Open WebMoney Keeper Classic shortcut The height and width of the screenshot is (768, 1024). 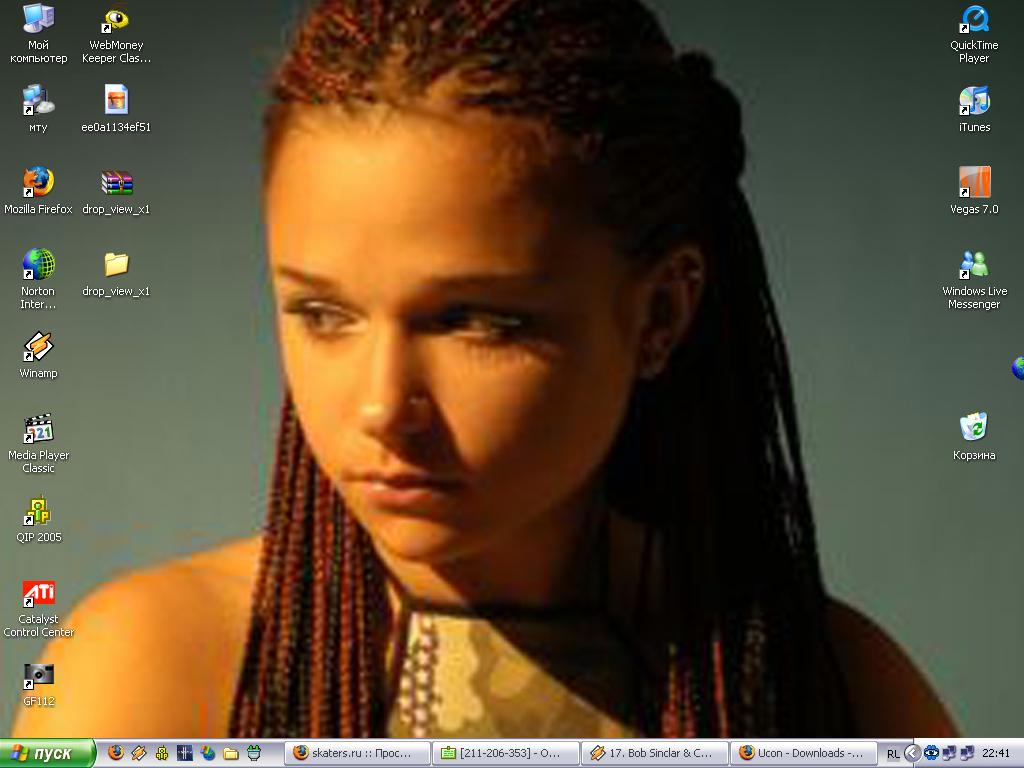[x=116, y=20]
